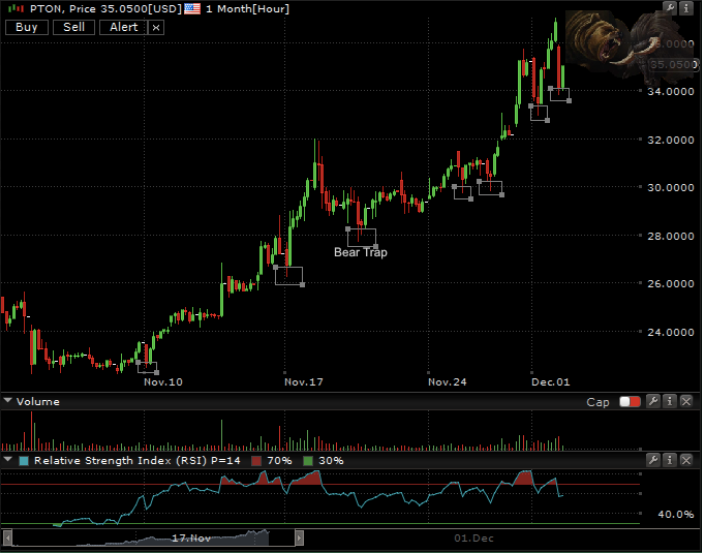Open the 1 Month[Hour] timeframe selector
Image resolution: width=702 pixels, height=553 pixels.
(x=248, y=9)
